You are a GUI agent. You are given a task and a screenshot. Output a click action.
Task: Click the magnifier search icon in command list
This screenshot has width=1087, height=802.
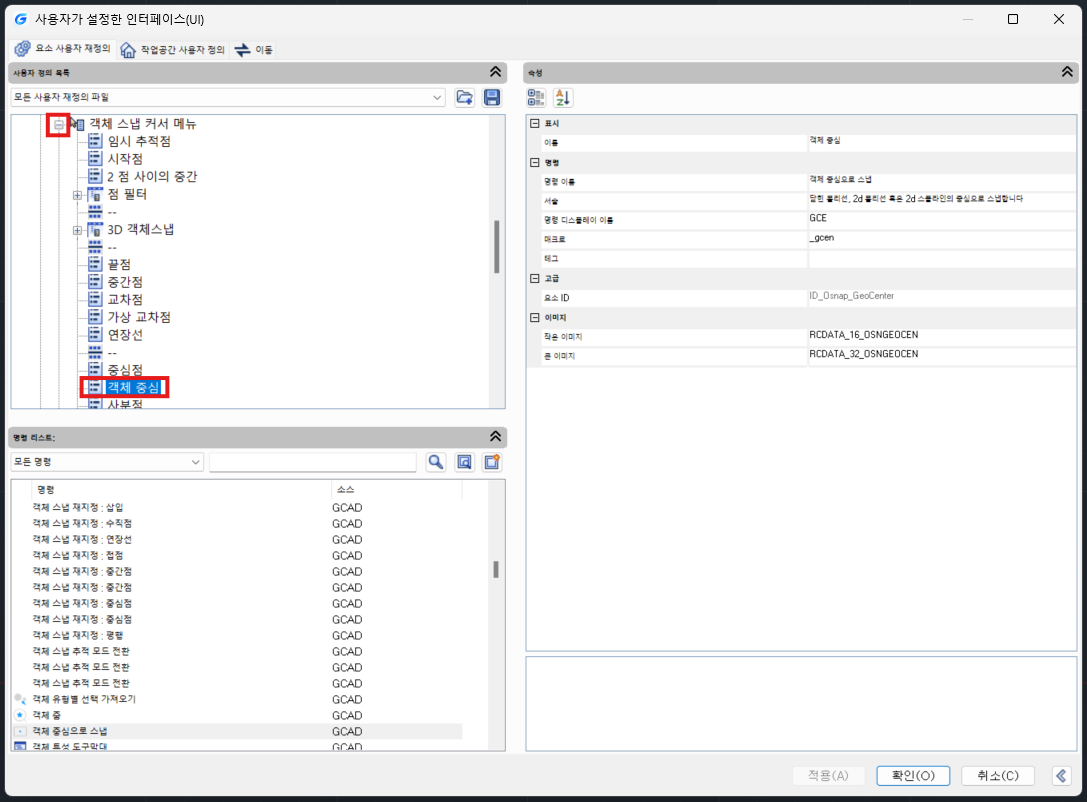point(436,461)
